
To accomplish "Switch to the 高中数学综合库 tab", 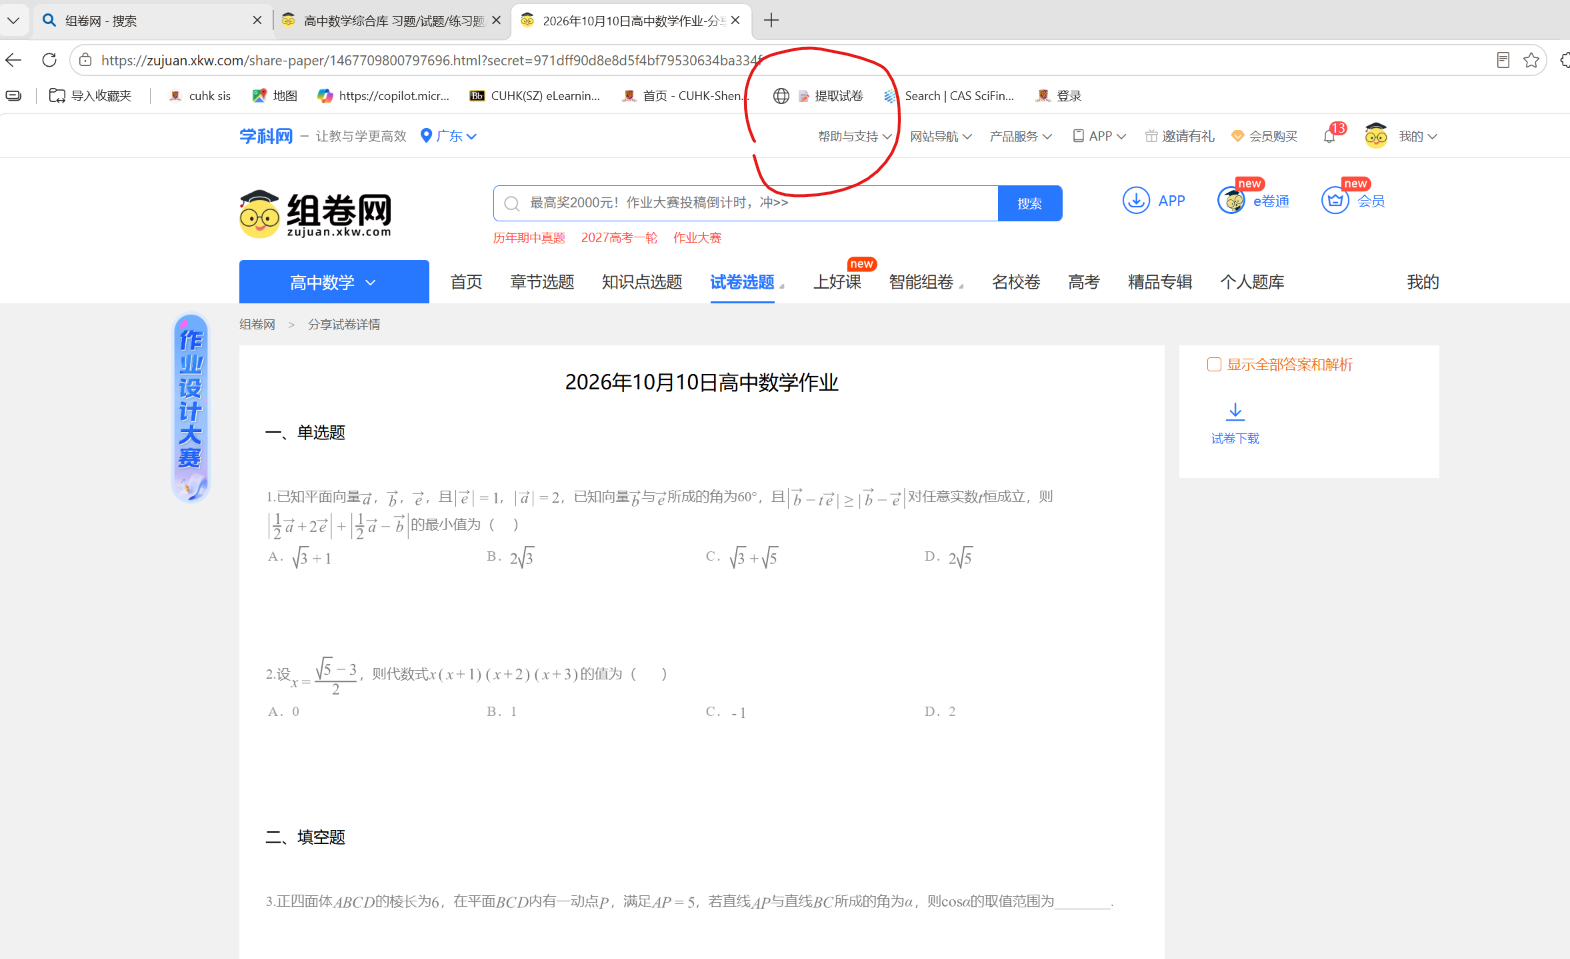I will click(392, 20).
